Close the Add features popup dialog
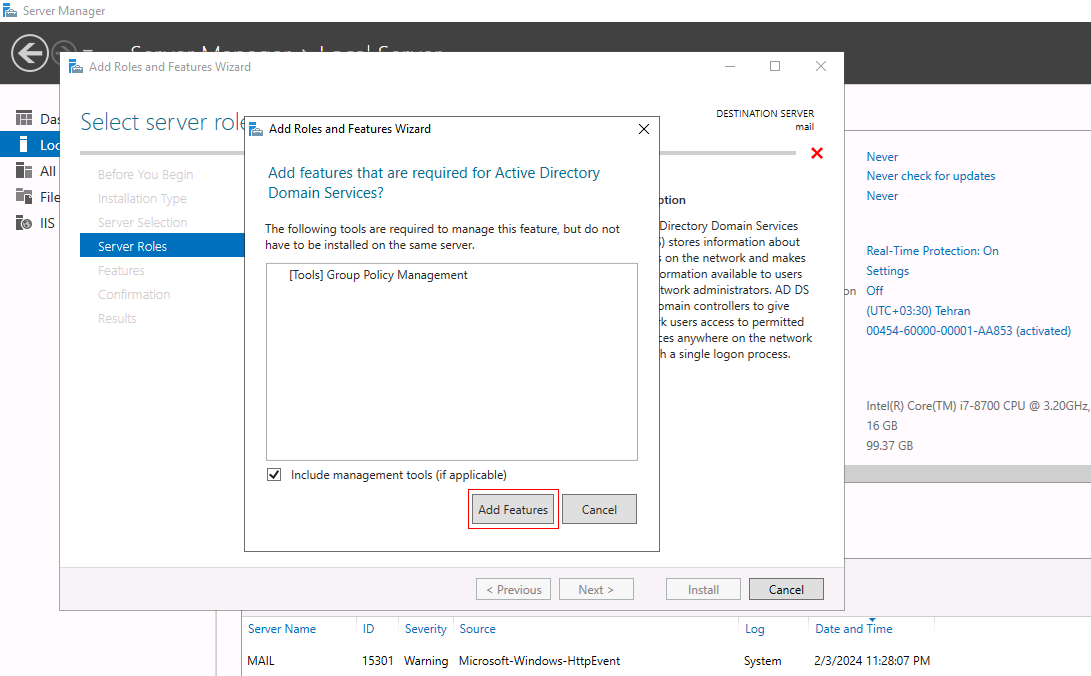This screenshot has width=1091, height=676. (x=644, y=129)
